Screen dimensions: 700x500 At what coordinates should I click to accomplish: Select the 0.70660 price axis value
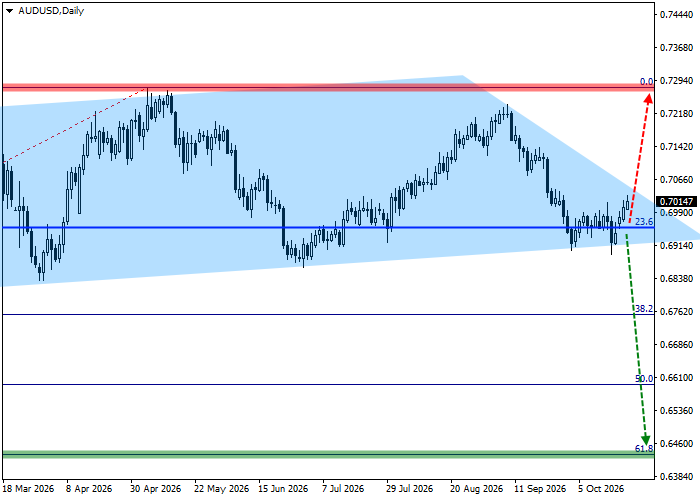tap(677, 180)
